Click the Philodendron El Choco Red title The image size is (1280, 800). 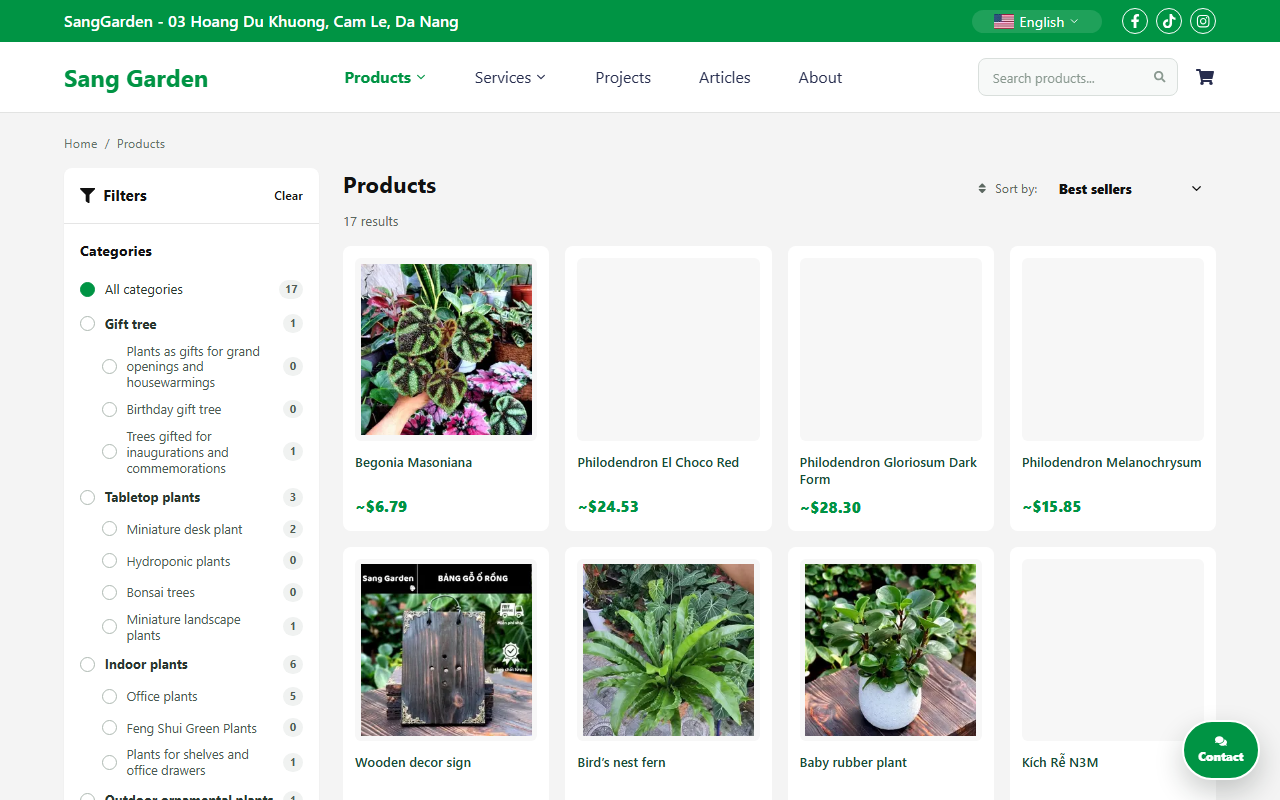pos(658,463)
